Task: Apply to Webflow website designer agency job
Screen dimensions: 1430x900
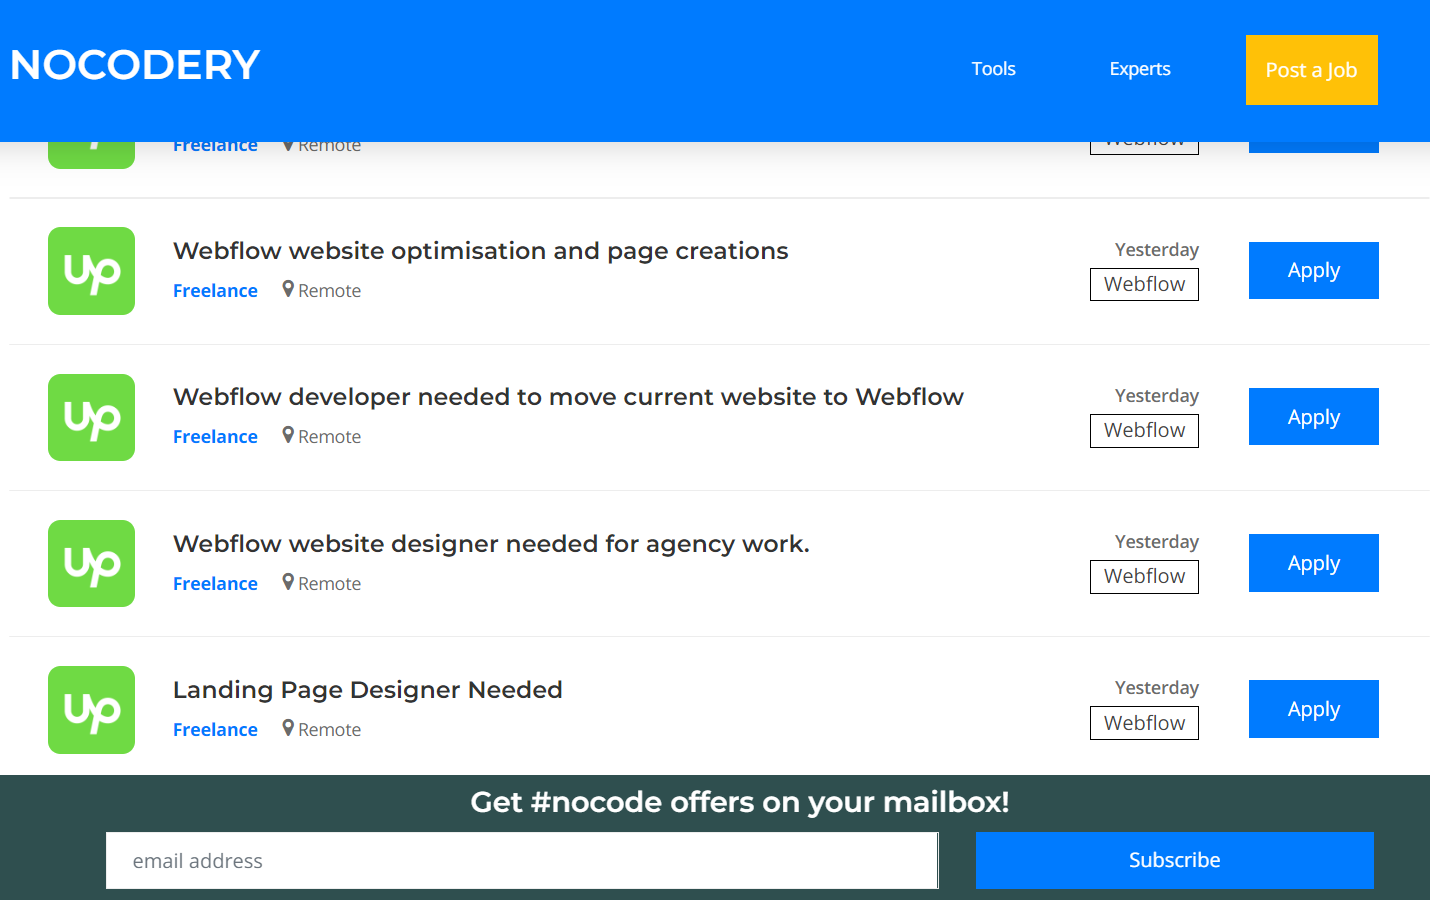Action: tap(1313, 563)
